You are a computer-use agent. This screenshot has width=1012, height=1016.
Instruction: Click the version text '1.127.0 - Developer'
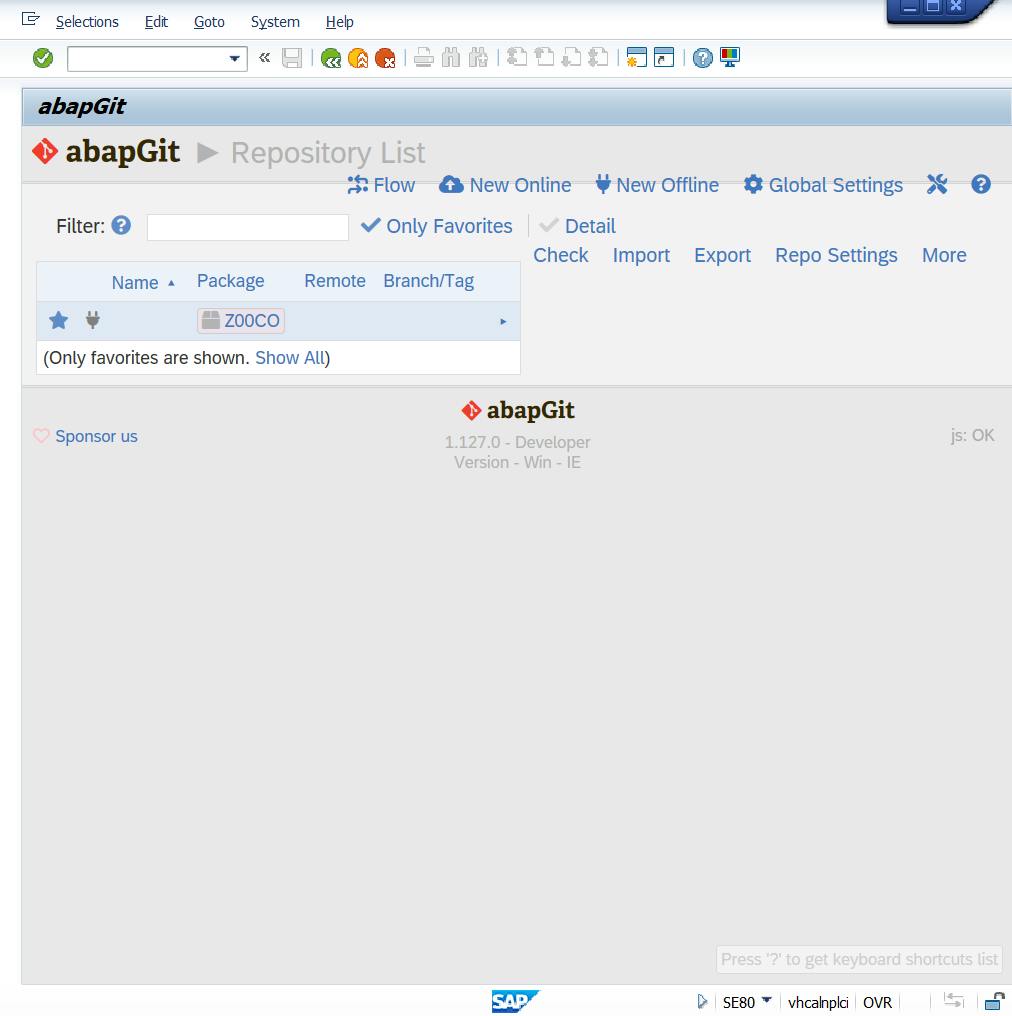(517, 443)
